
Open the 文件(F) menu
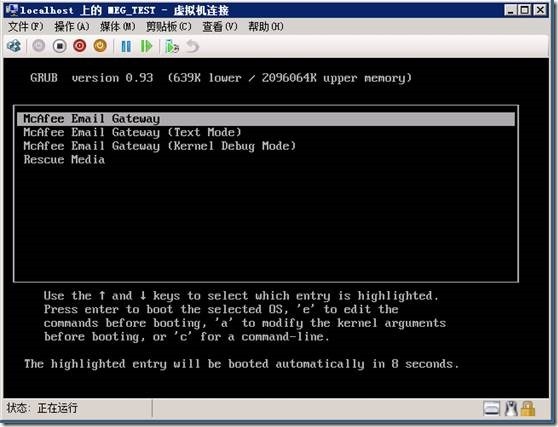25,27
